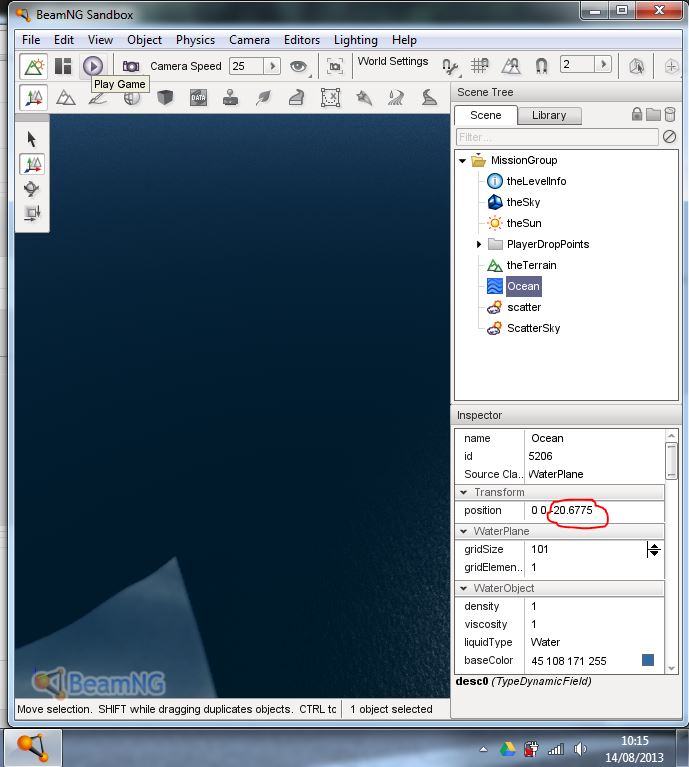Image resolution: width=689 pixels, height=767 pixels.
Task: Click the Google Drive tray icon
Action: pos(508,749)
